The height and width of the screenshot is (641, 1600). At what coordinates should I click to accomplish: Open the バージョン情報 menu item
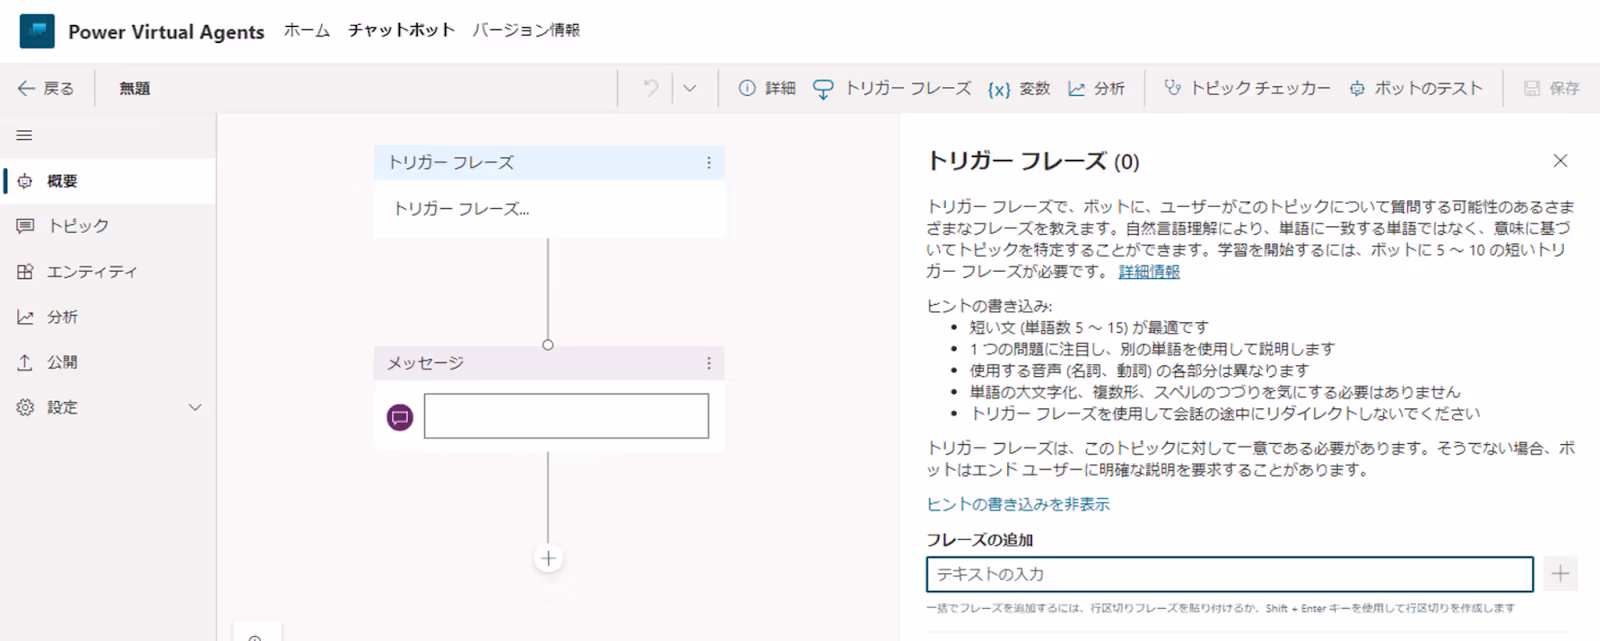point(526,30)
